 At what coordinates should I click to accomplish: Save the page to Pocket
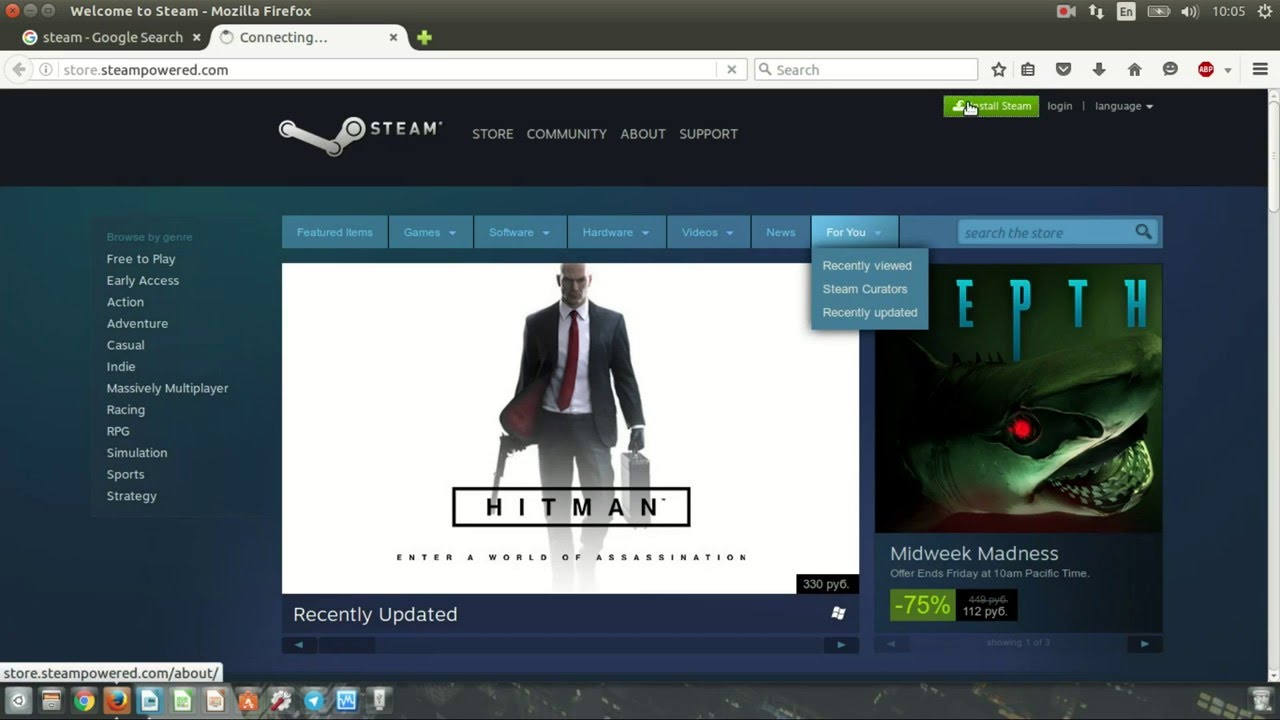pyautogui.click(x=1063, y=70)
